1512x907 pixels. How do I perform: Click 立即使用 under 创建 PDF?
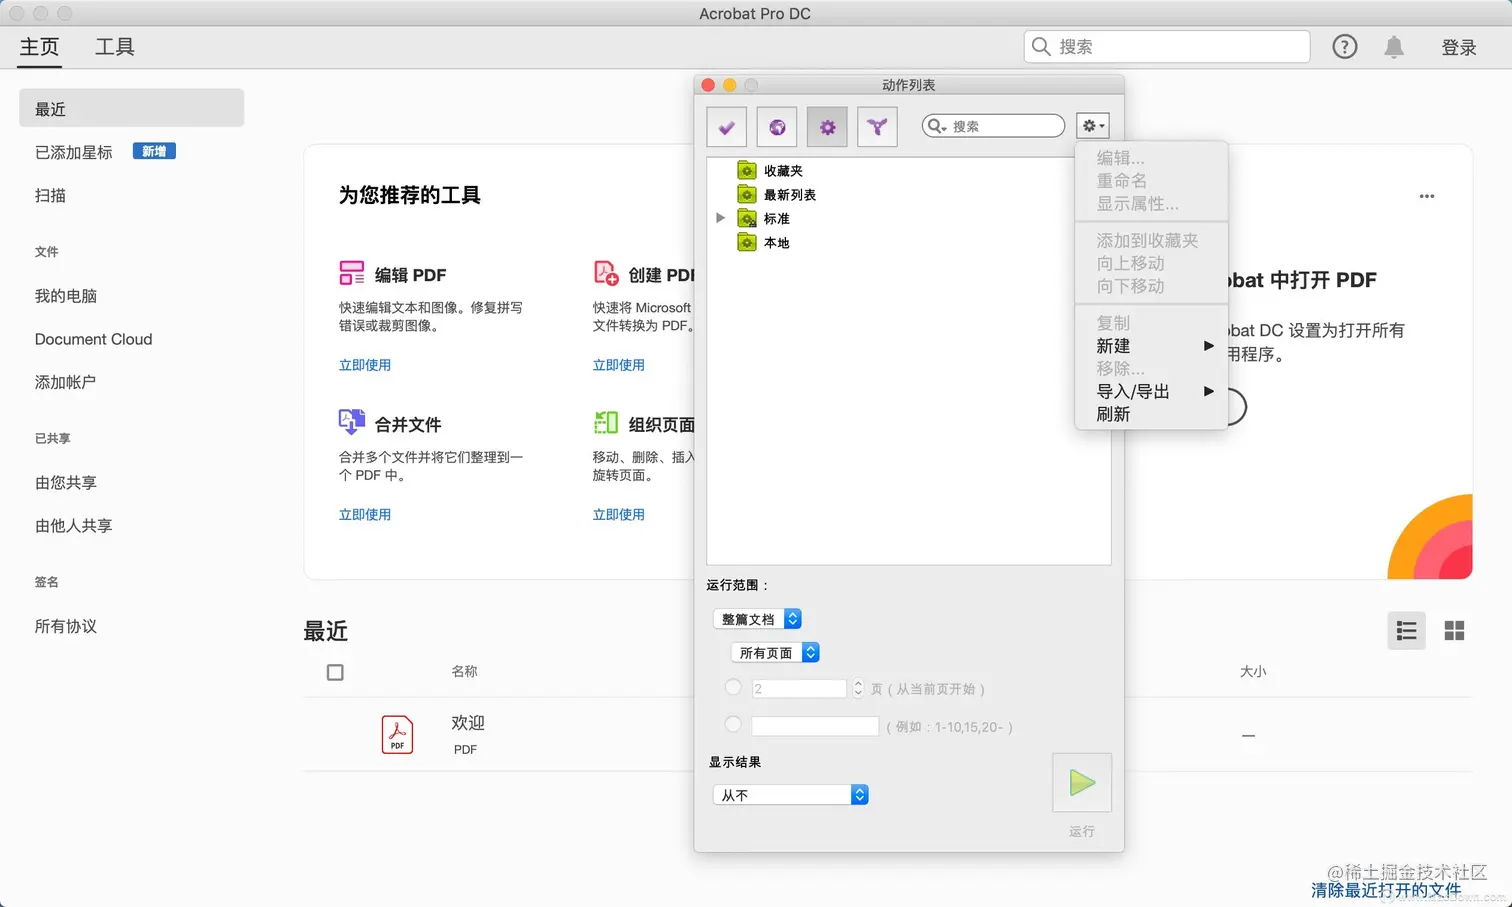(x=619, y=365)
